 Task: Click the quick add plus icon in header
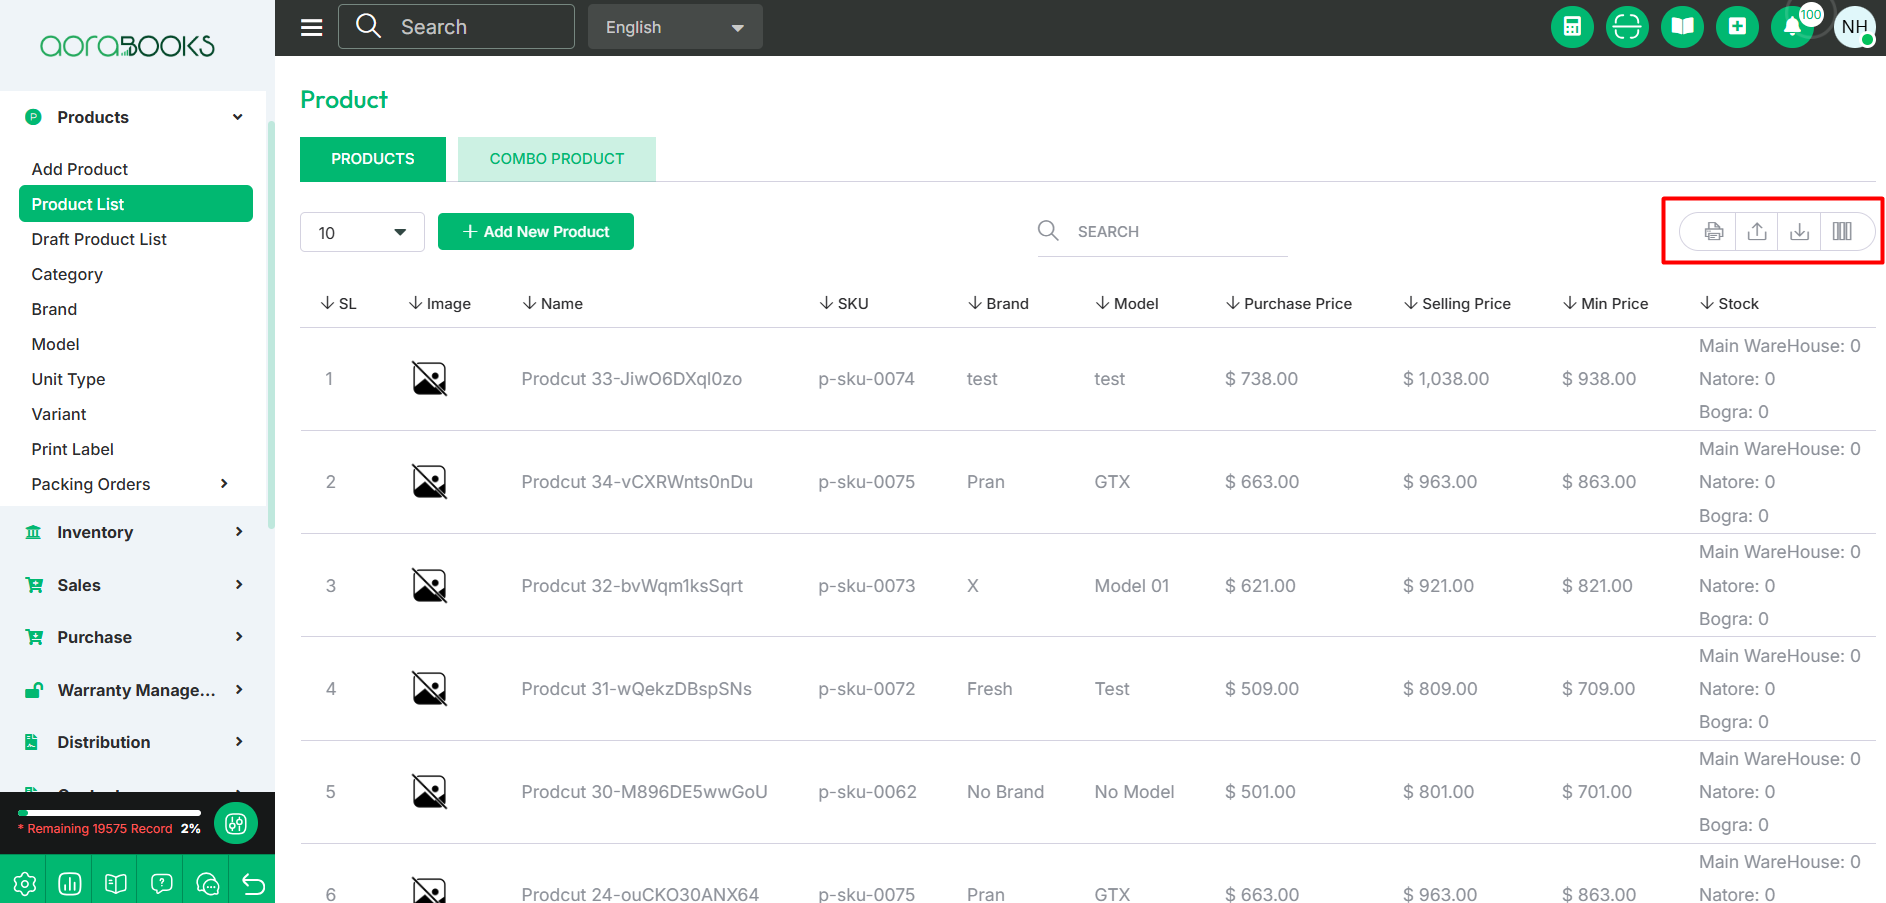click(x=1737, y=27)
